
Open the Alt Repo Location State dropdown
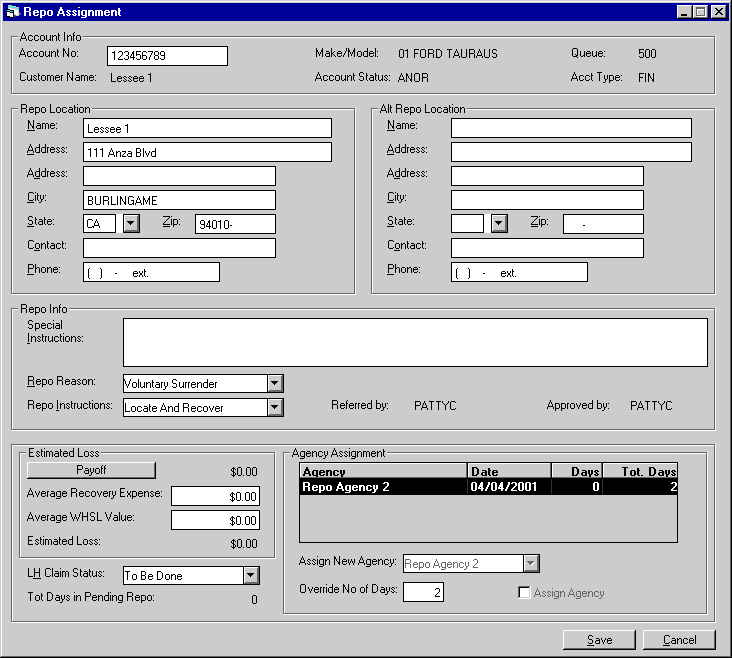[x=499, y=223]
